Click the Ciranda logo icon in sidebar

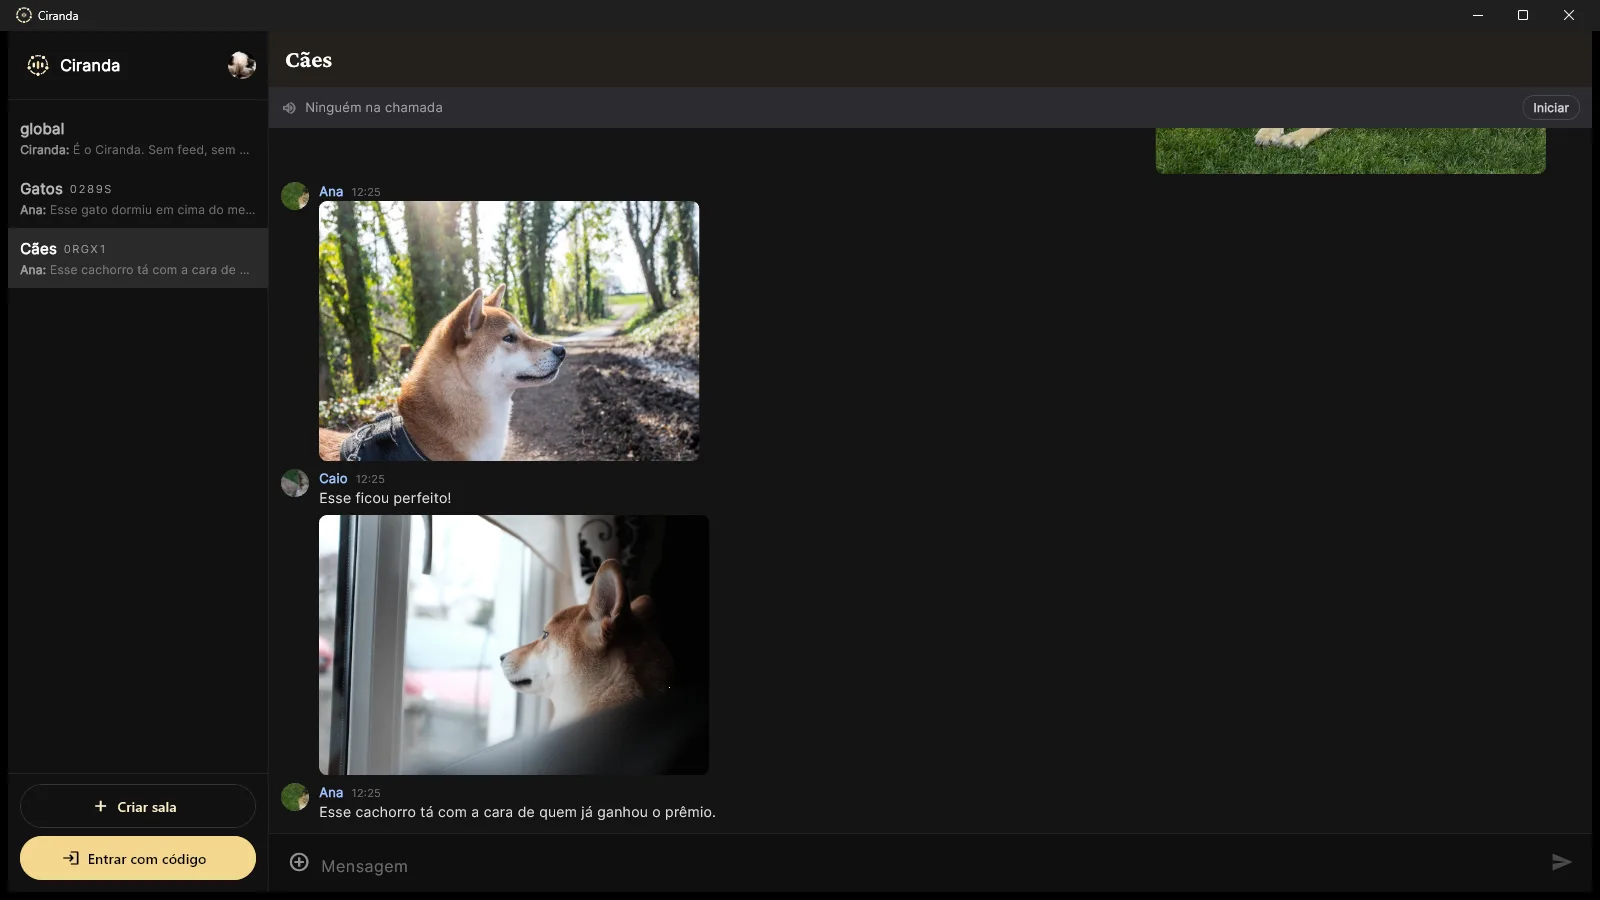[x=38, y=65]
